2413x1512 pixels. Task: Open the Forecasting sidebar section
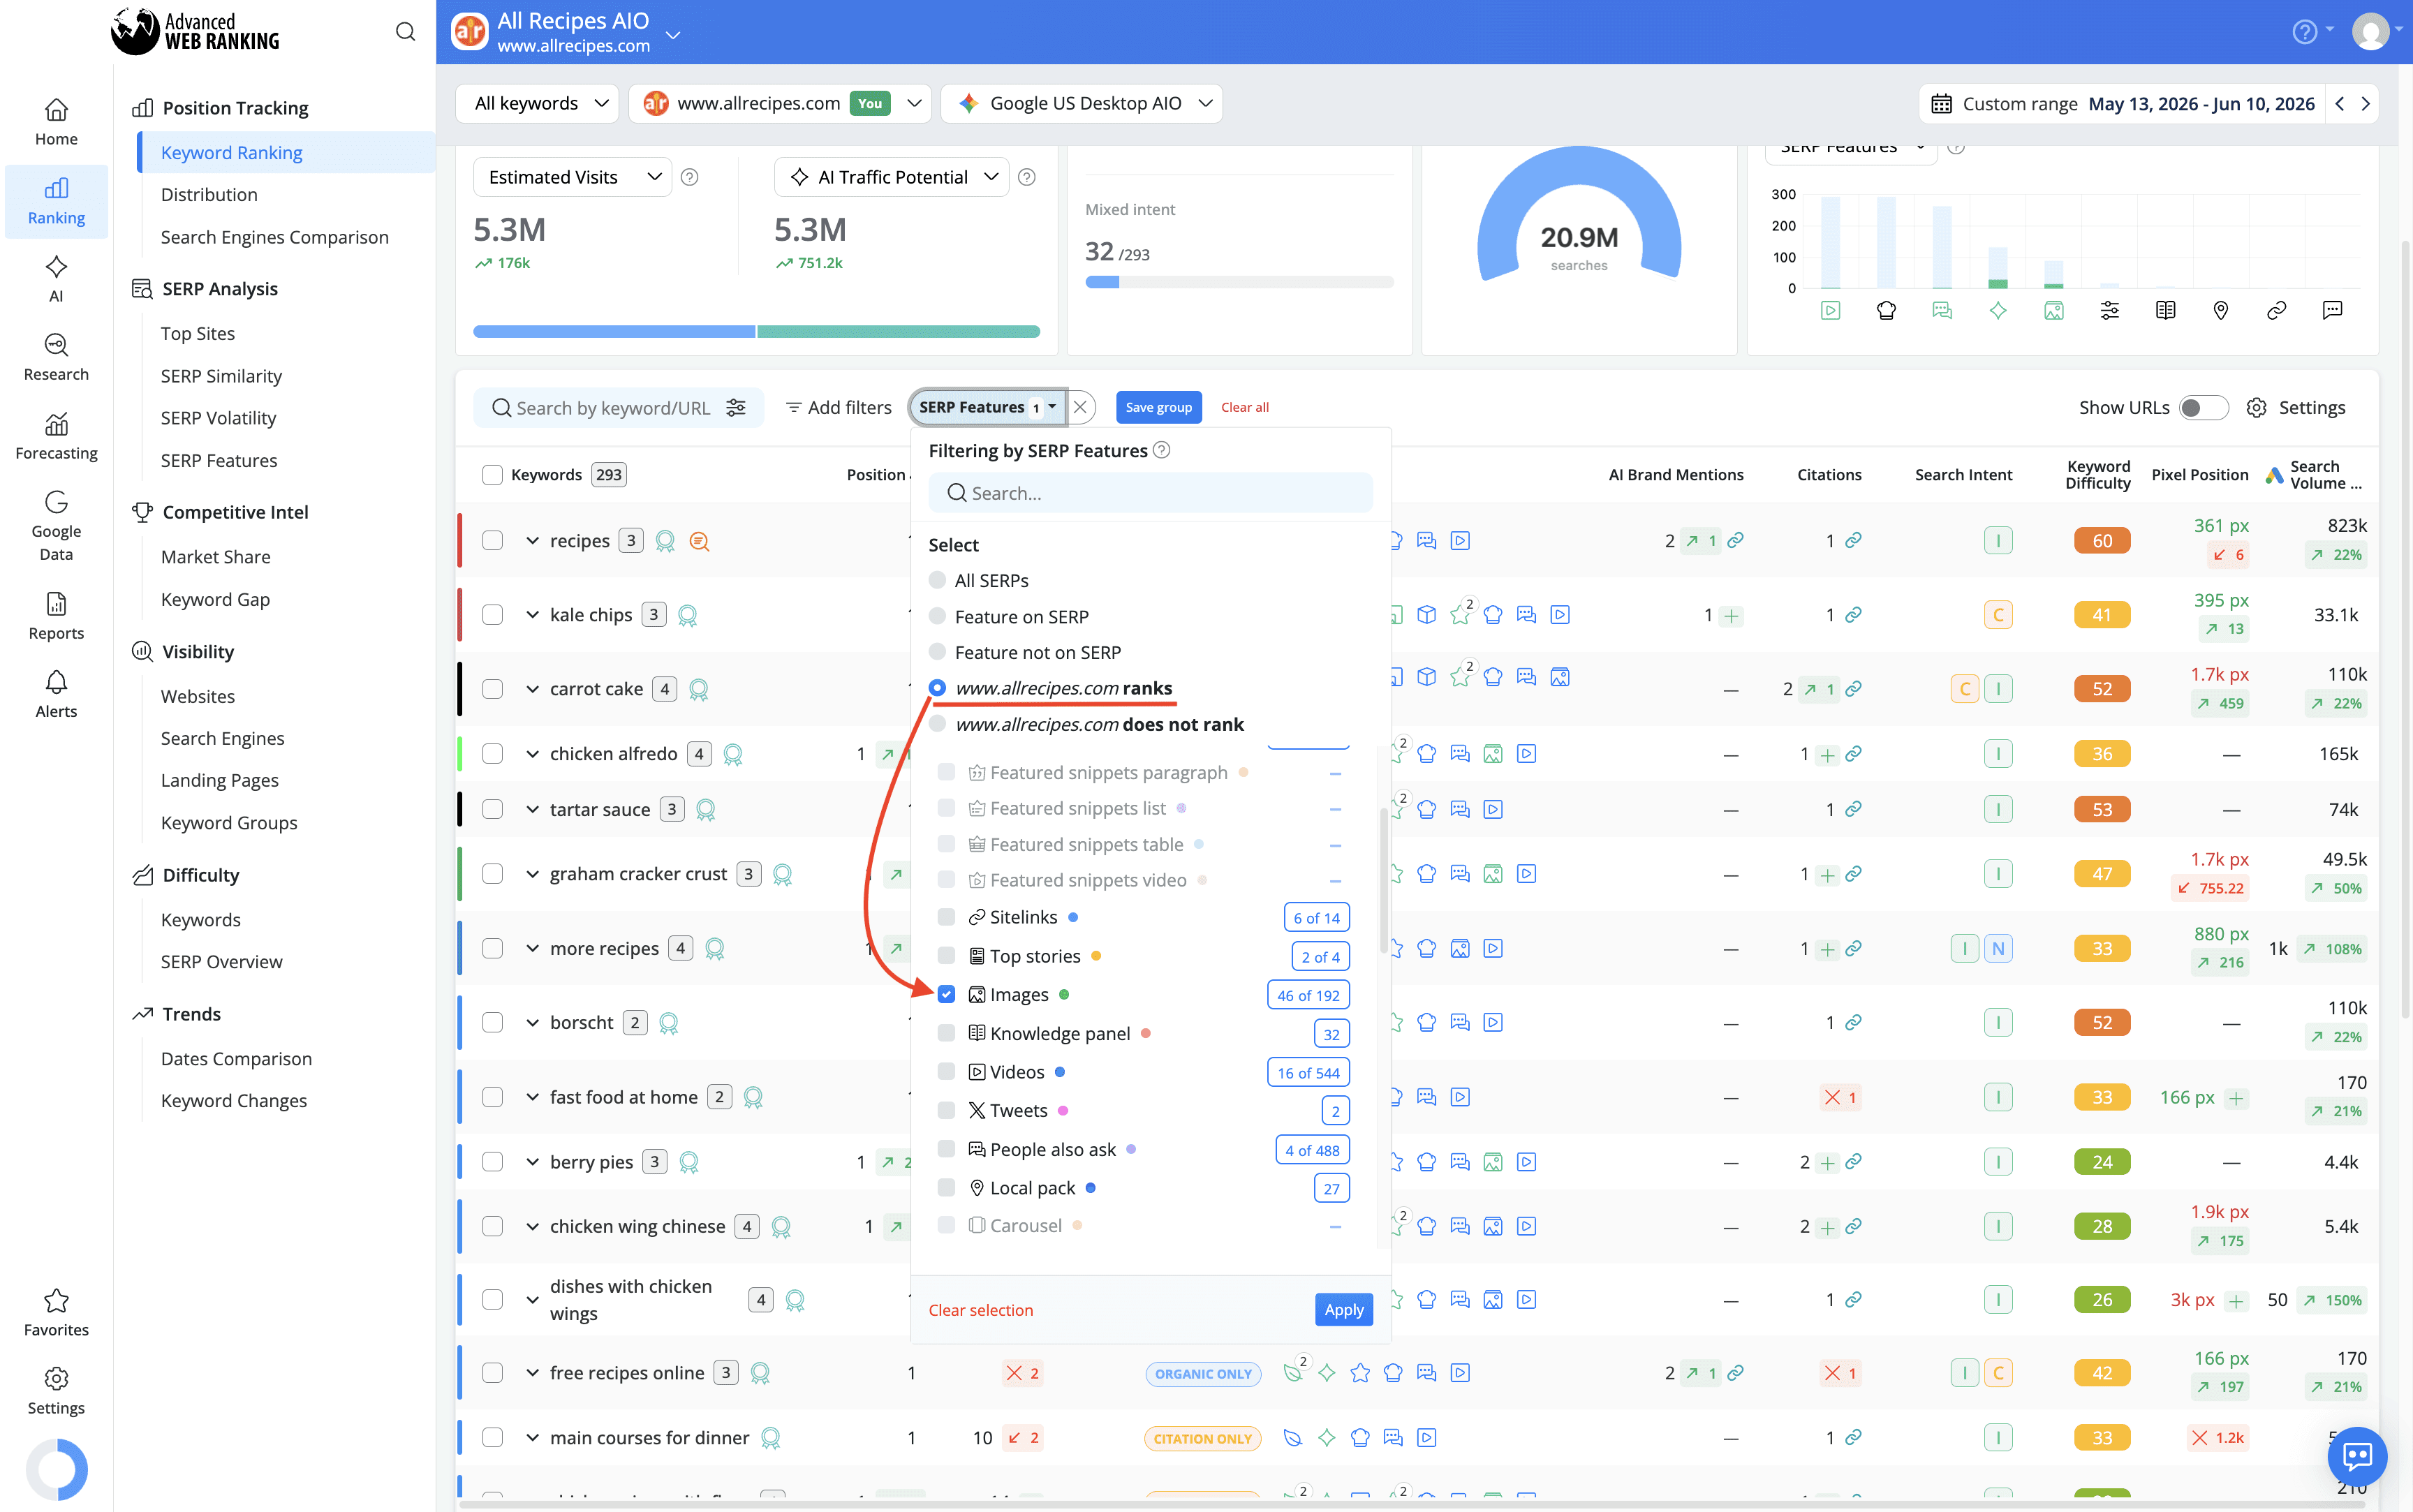pyautogui.click(x=56, y=436)
